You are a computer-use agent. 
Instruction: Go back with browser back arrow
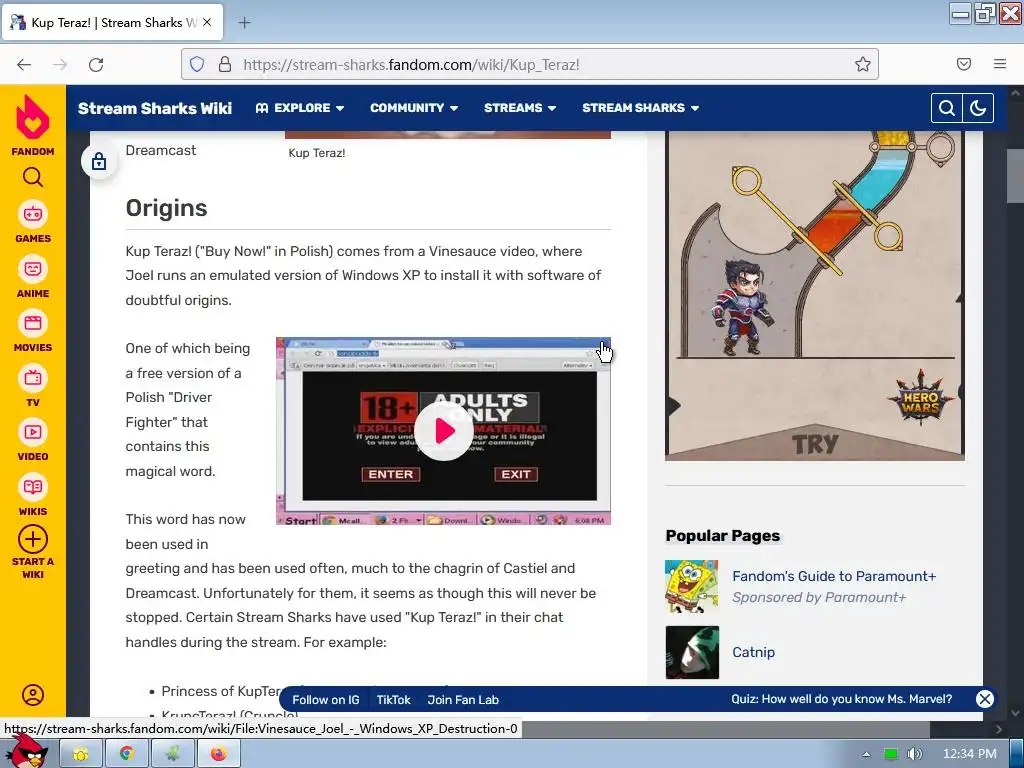tap(24, 64)
